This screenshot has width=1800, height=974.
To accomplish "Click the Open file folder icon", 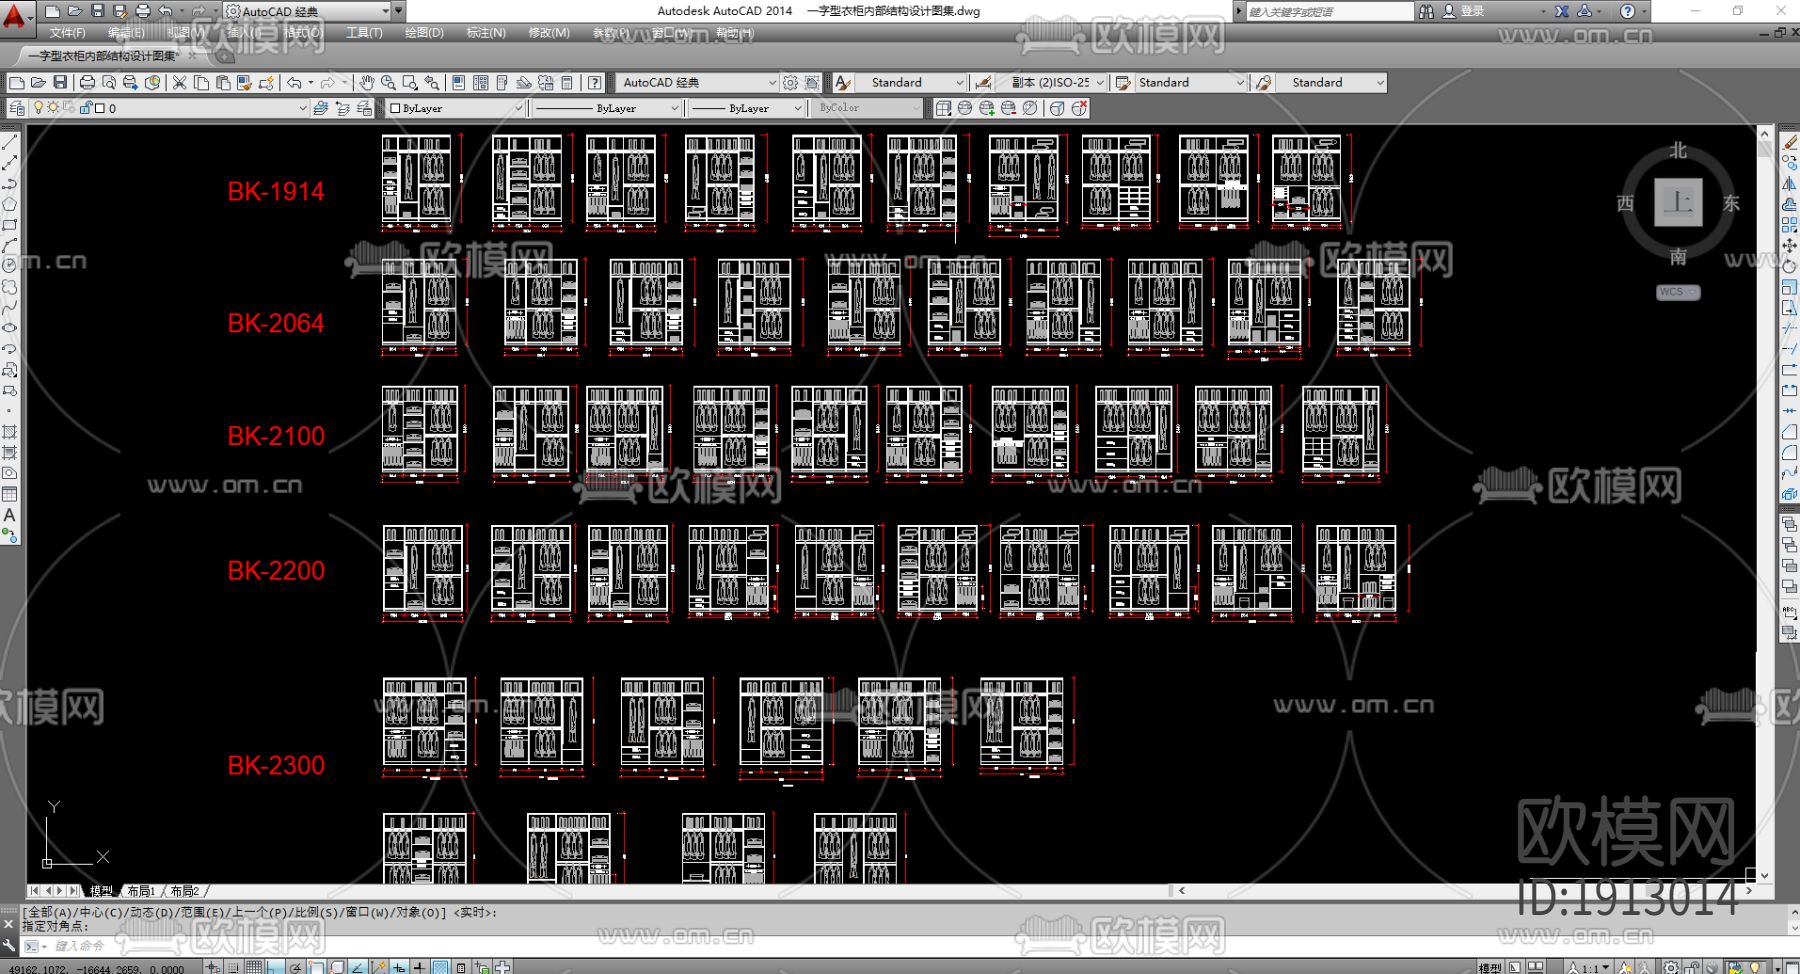I will click(38, 83).
